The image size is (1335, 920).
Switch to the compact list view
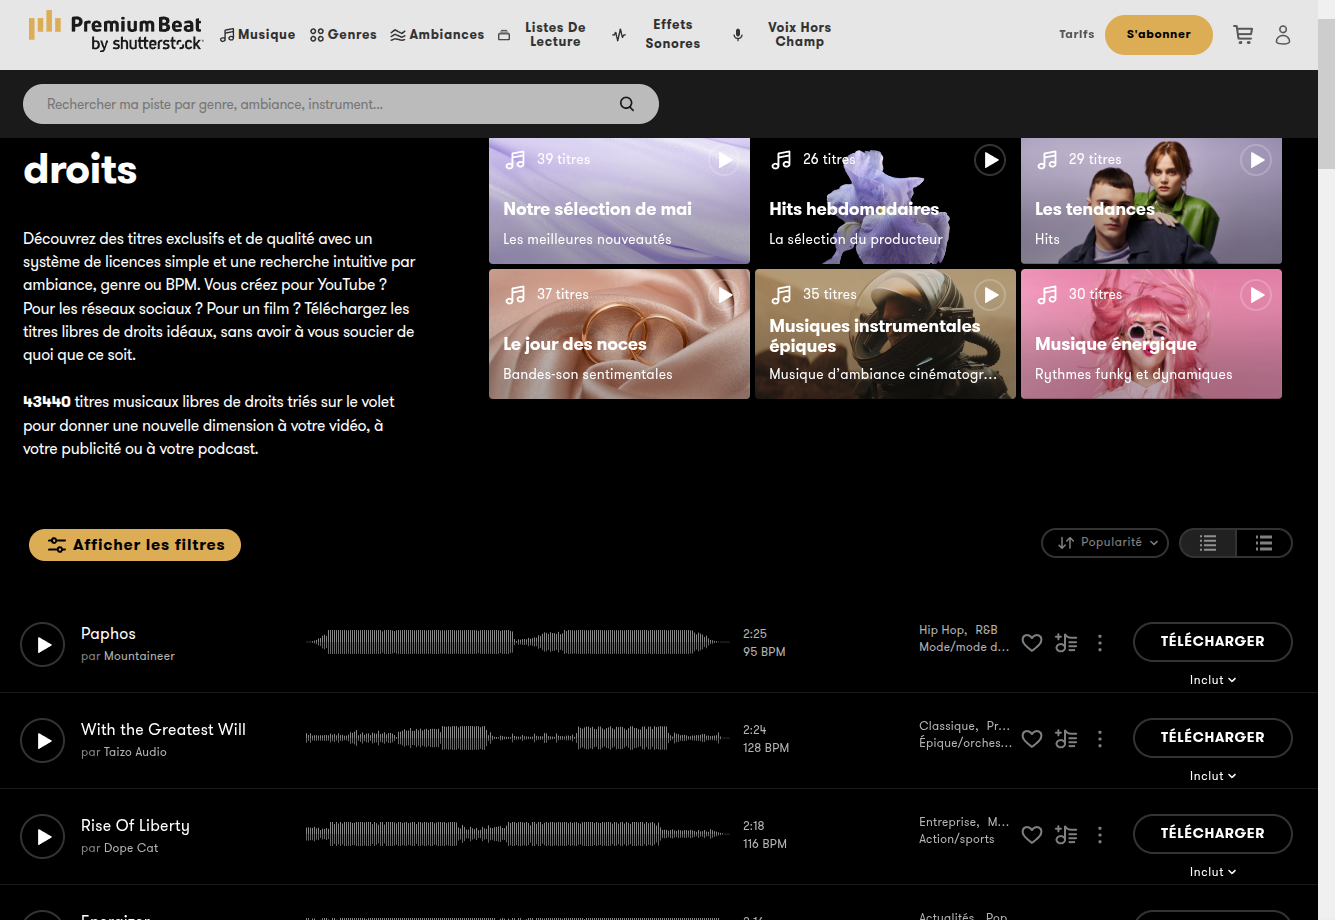click(1208, 543)
